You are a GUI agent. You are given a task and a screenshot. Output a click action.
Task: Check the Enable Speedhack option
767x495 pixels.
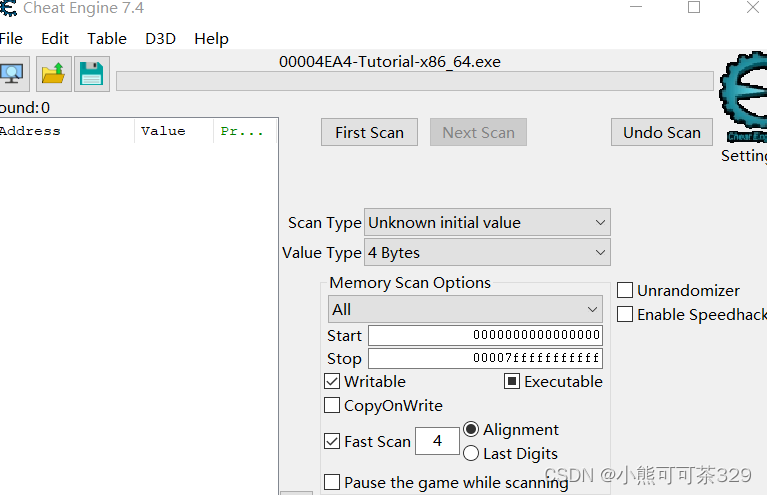coord(625,314)
